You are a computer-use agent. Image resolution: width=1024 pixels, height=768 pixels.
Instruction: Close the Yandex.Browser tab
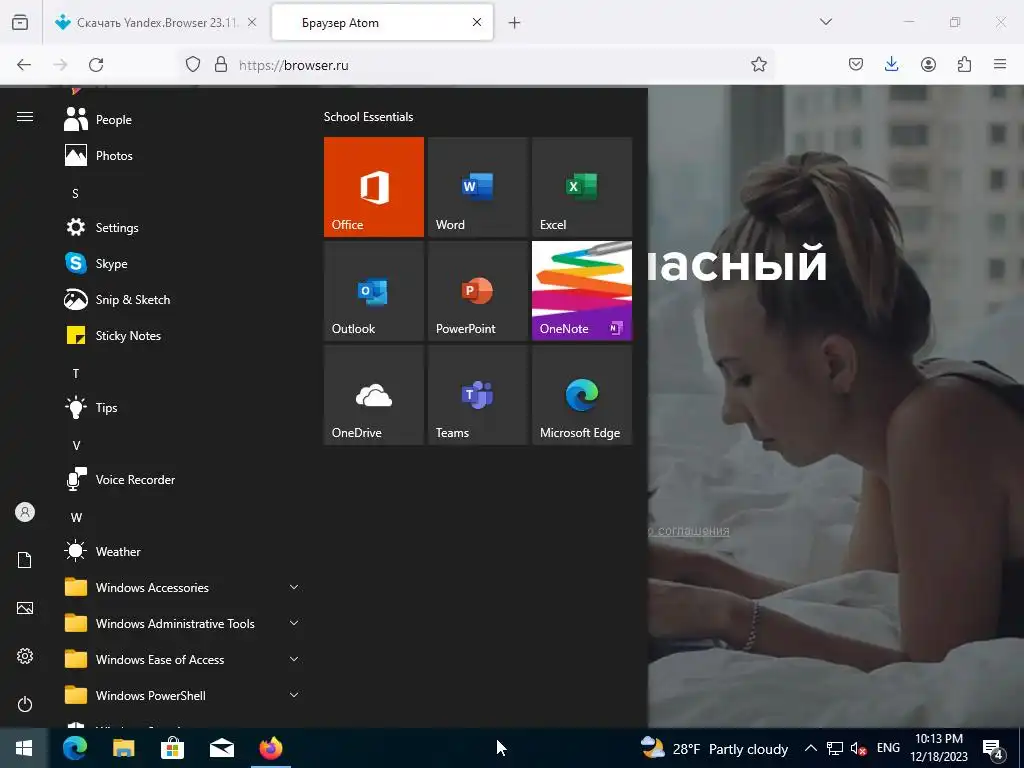tap(252, 22)
